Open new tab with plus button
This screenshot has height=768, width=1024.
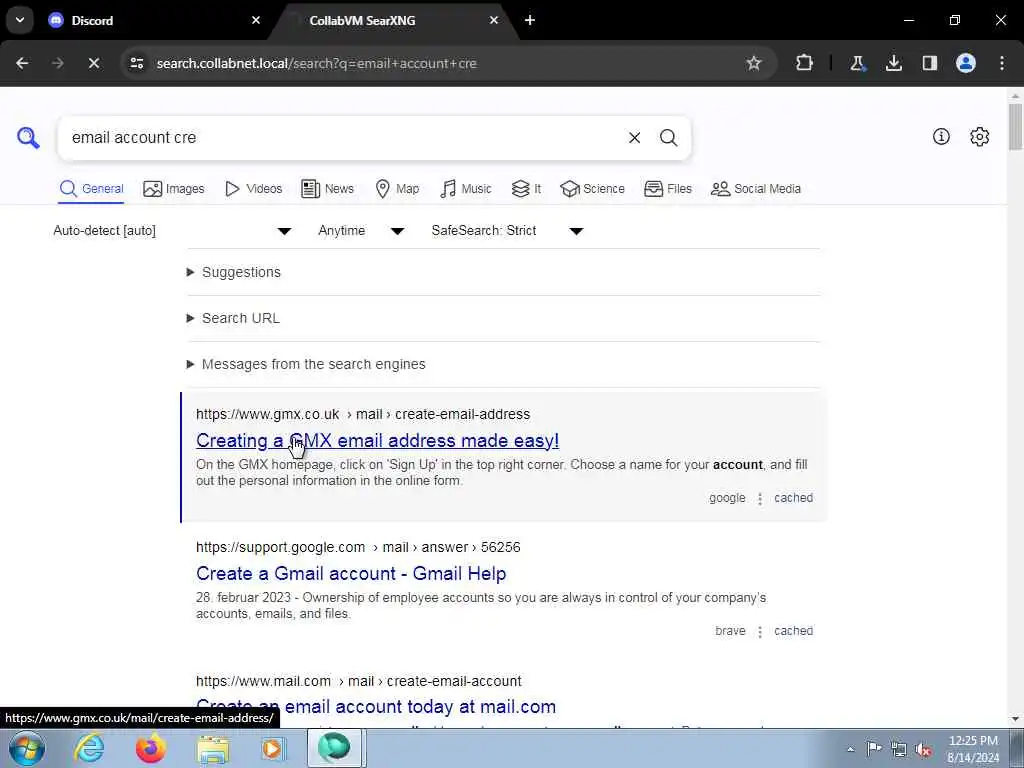(x=530, y=20)
